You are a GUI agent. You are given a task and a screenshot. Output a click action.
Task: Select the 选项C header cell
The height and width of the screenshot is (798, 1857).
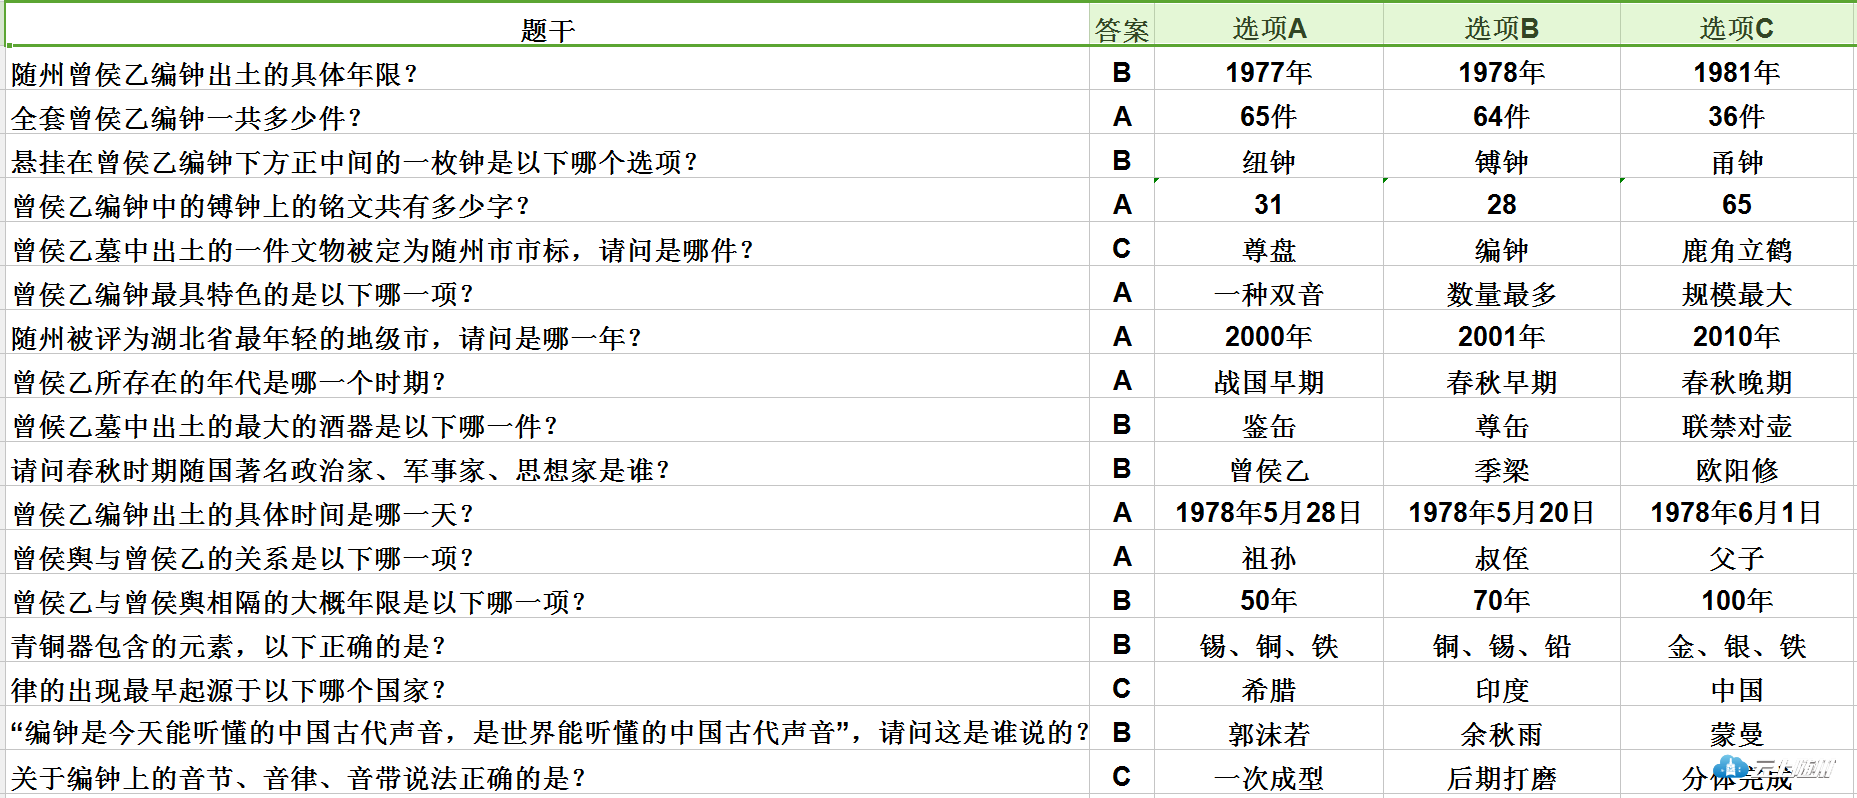(1736, 29)
